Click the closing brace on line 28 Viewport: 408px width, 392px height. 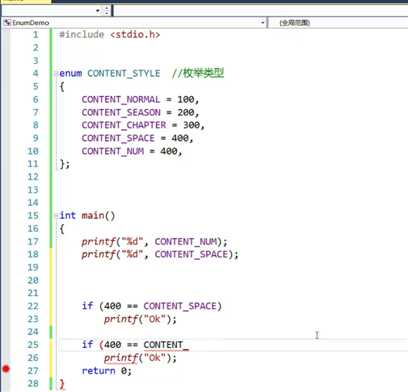pos(62,384)
